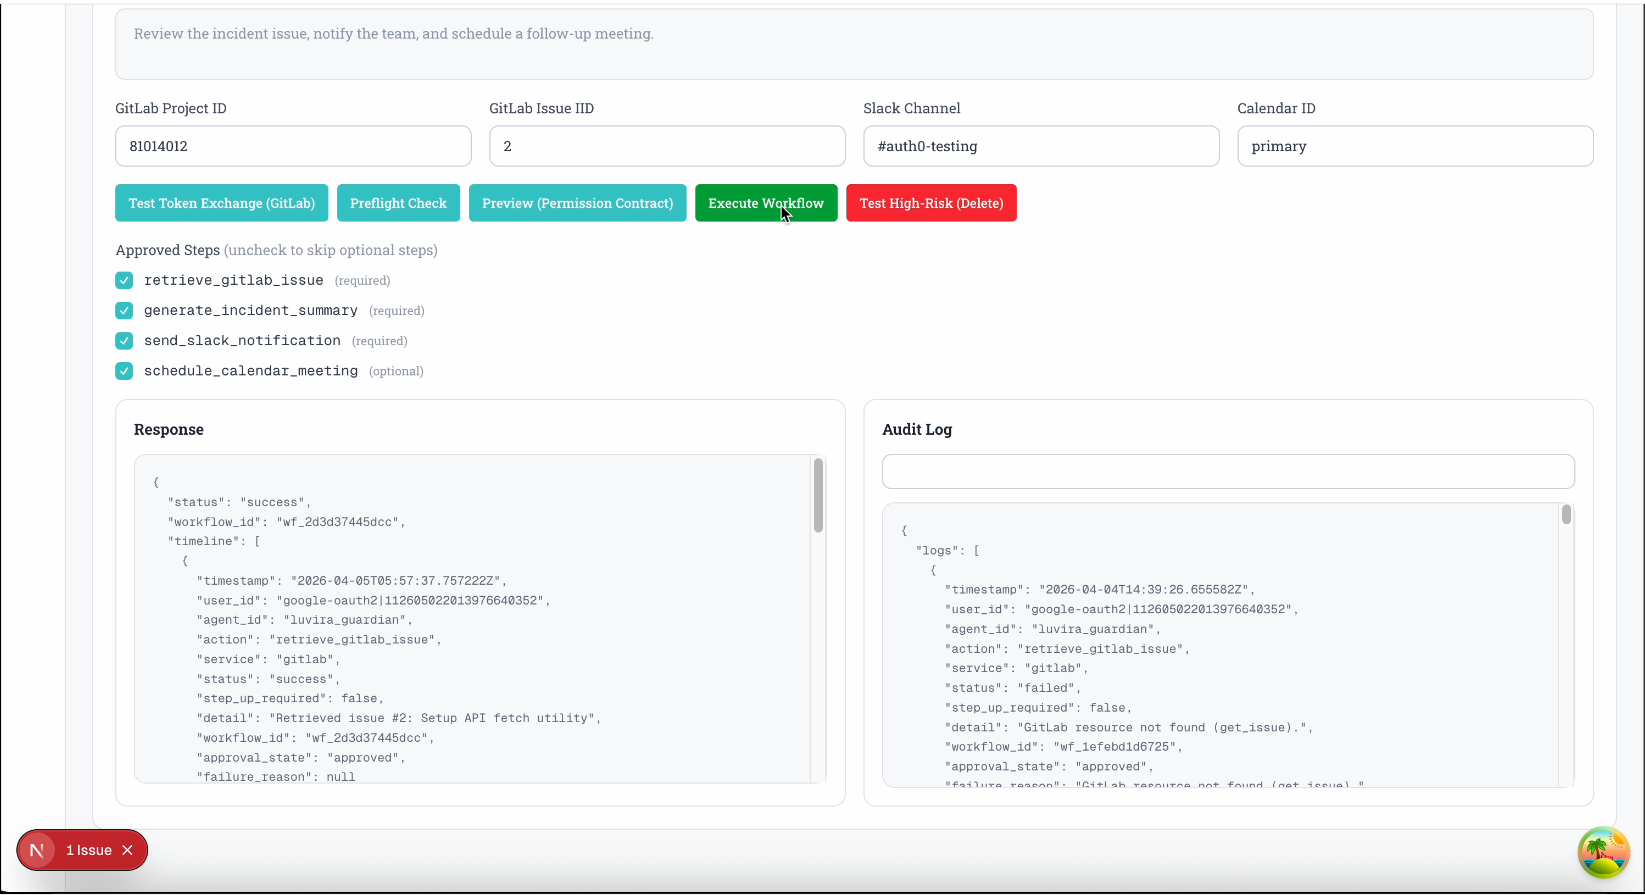The height and width of the screenshot is (895, 1645).
Task: Click the red Test High-Risk (Delete) button
Action: pos(931,203)
